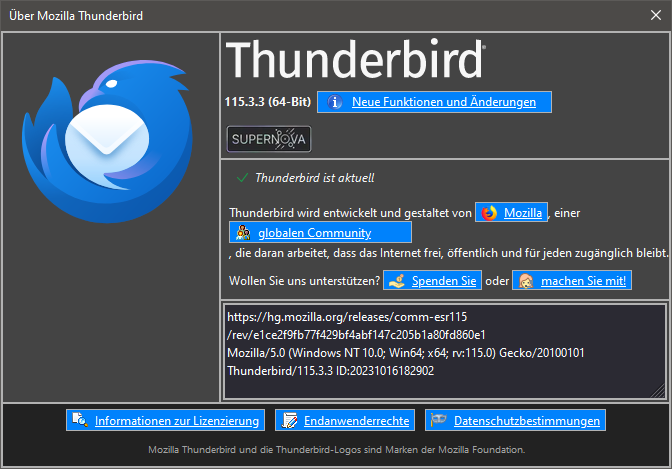Image resolution: width=672 pixels, height=469 pixels.
Task: Click the Mozilla Foundation trademark notice
Action: pos(336,450)
